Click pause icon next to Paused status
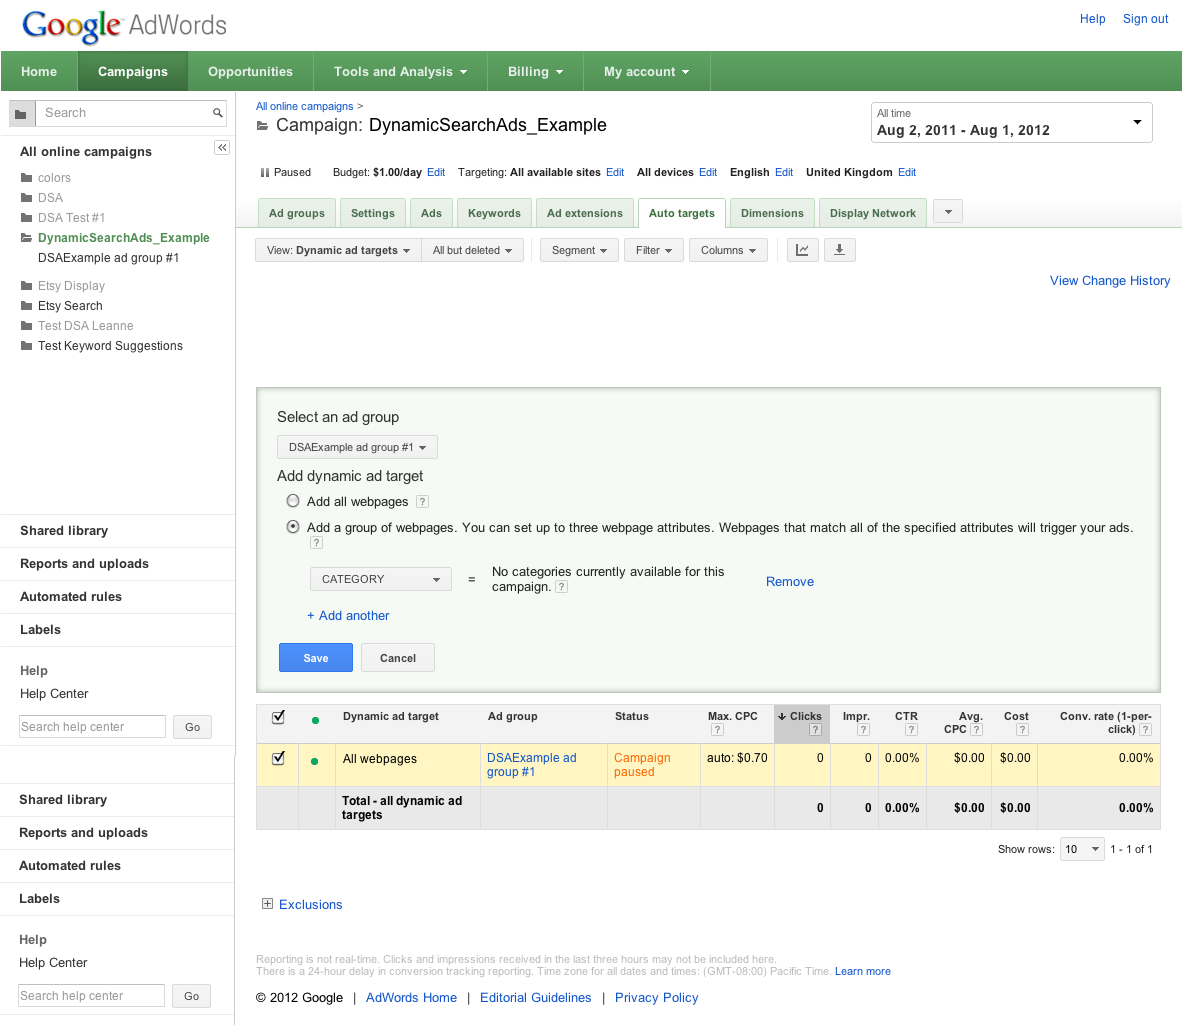1182x1025 pixels. tap(265, 173)
